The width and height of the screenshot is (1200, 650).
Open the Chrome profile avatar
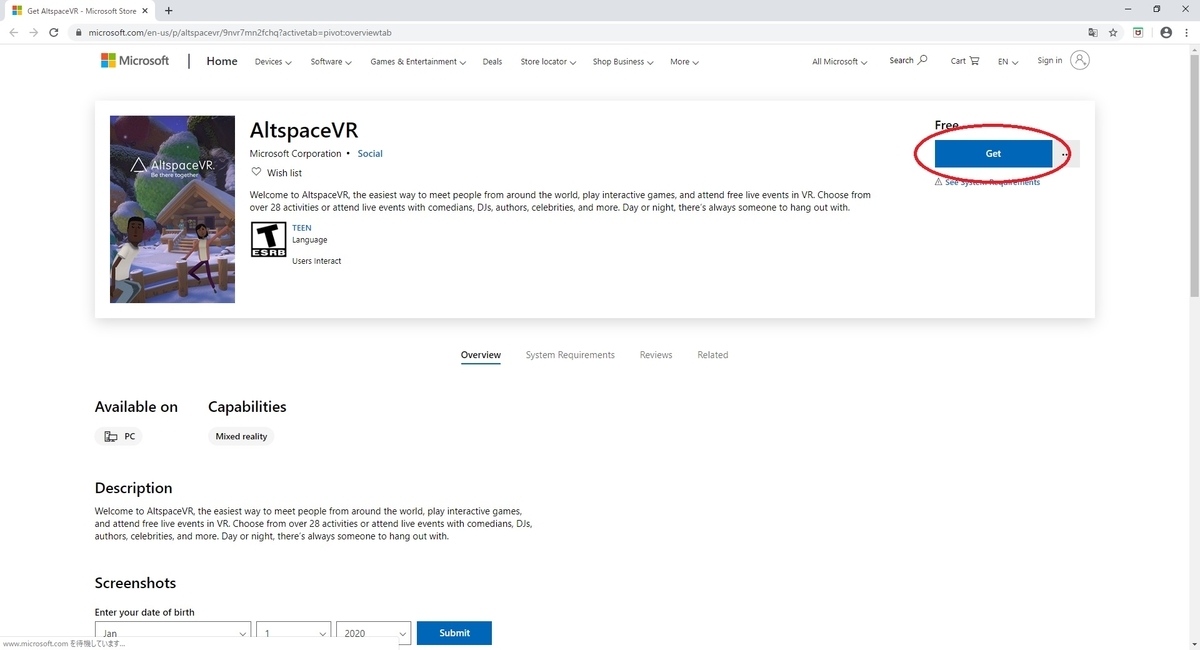pos(1165,32)
